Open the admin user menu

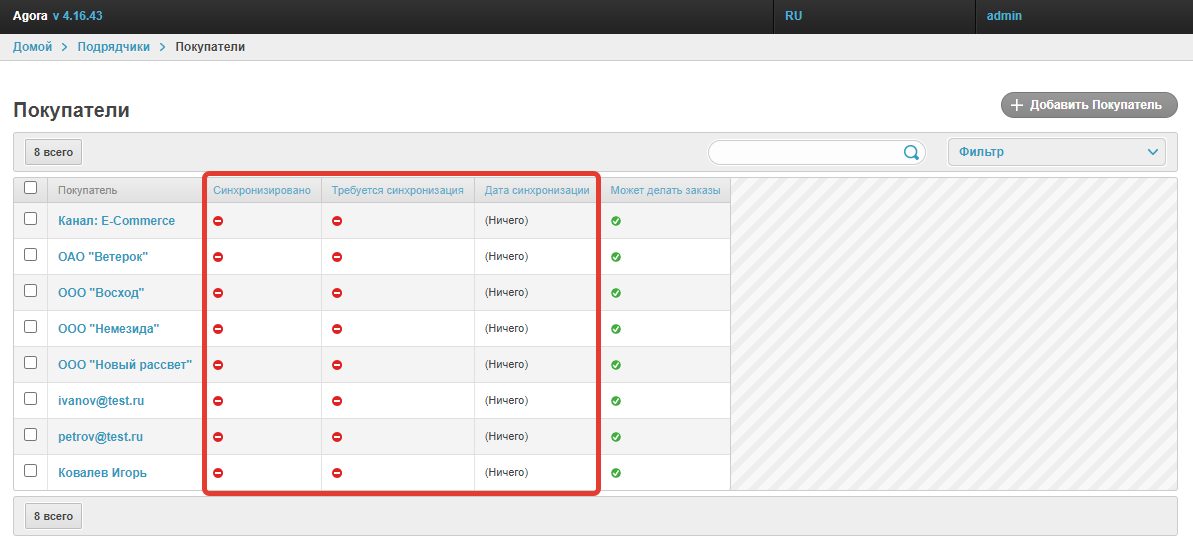click(1004, 16)
